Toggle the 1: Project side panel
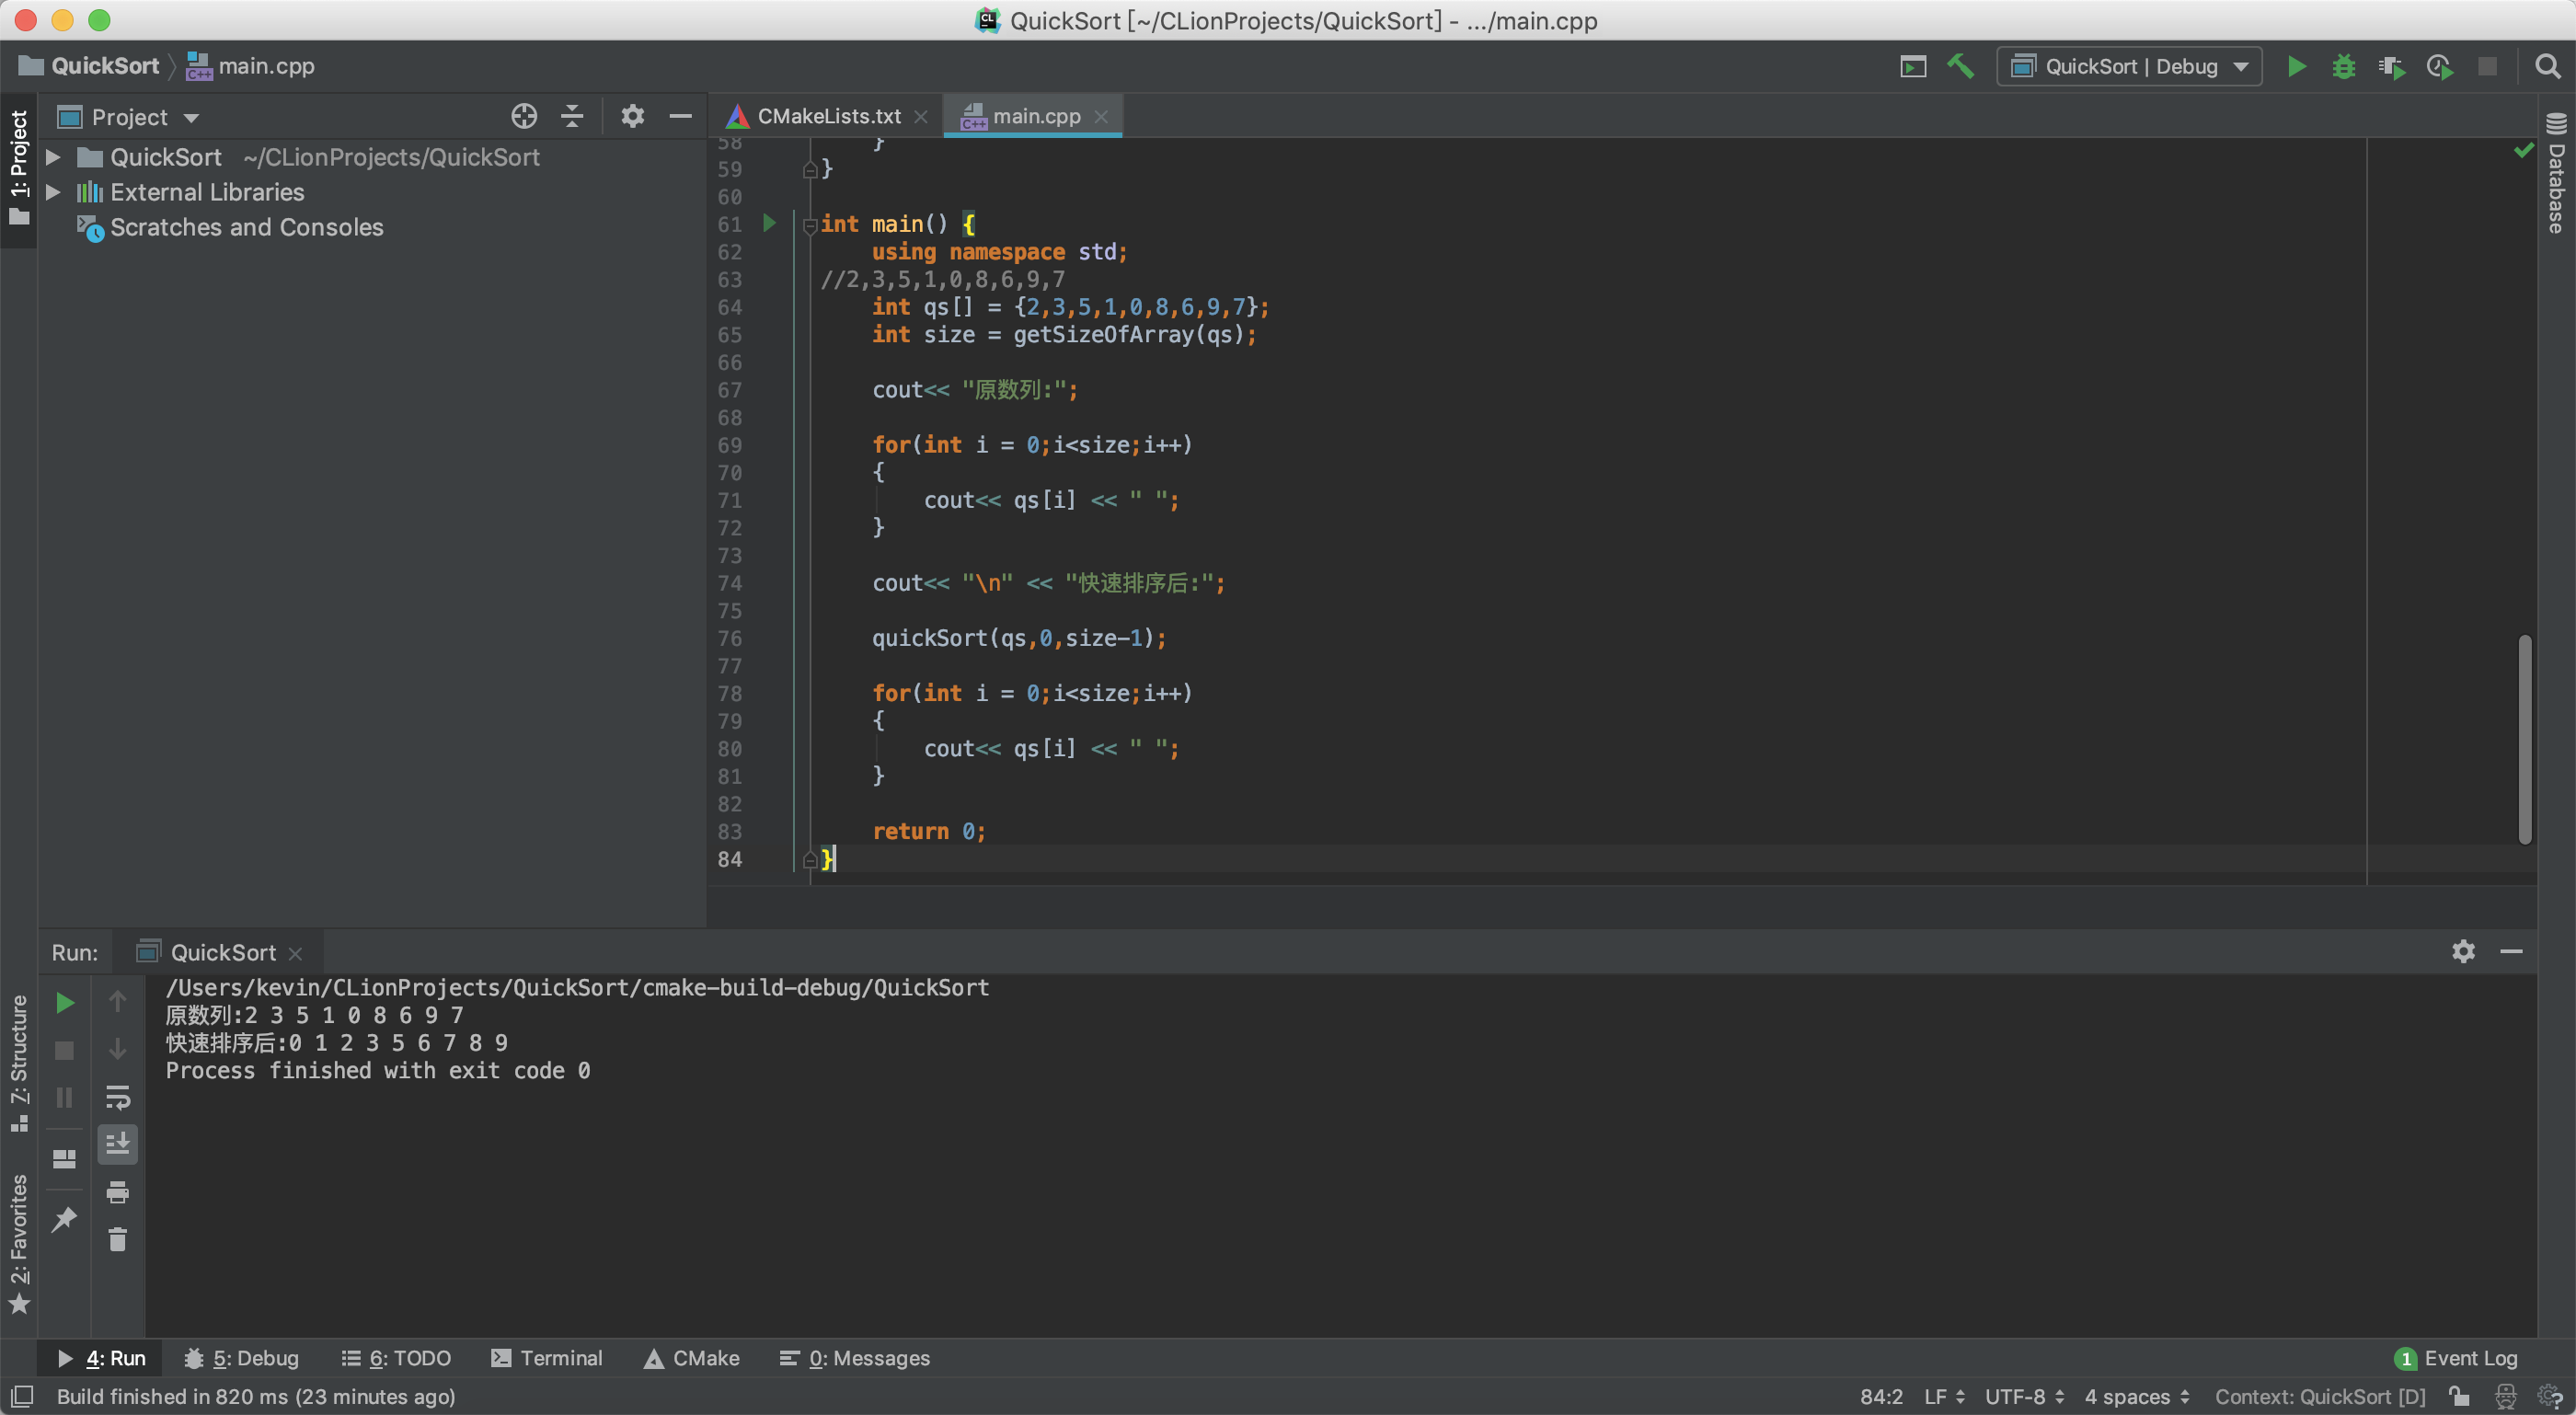Image resolution: width=2576 pixels, height=1415 pixels. [19, 167]
